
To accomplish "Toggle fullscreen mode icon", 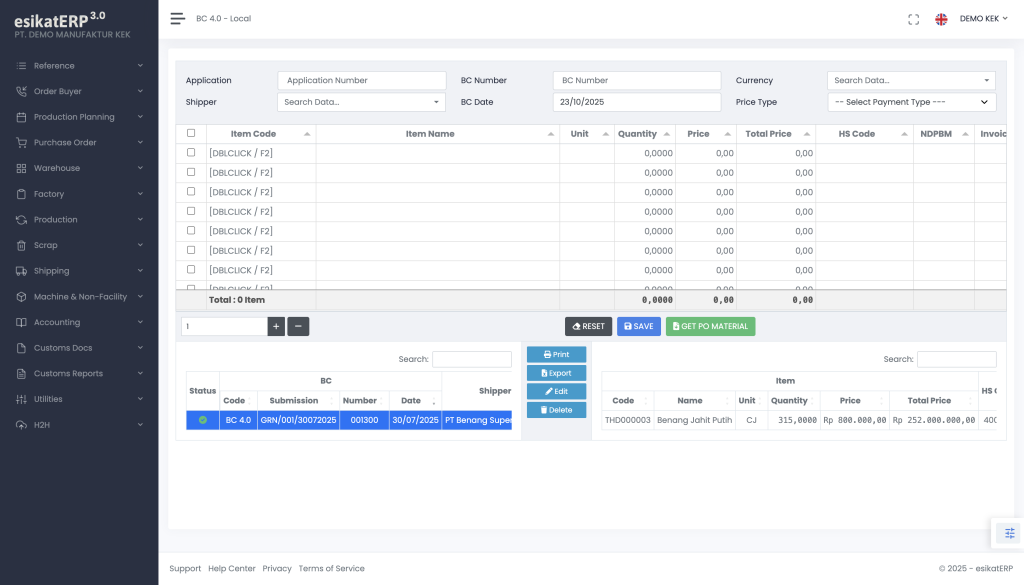I will (913, 19).
